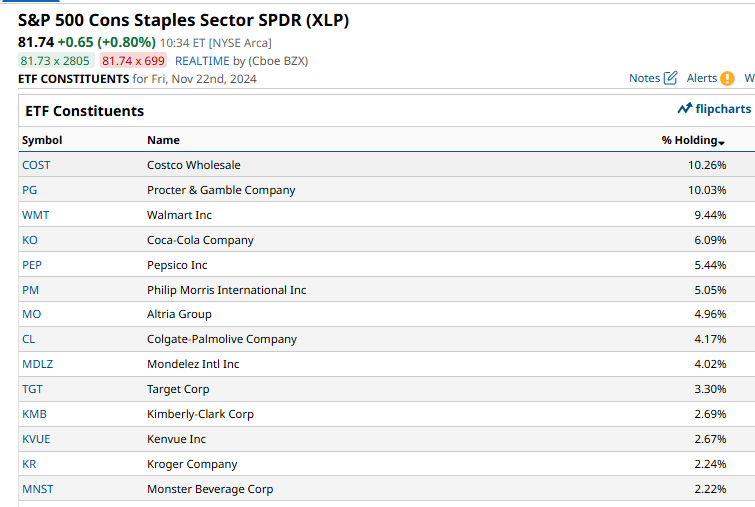
Task: Select the Kimberly-Clark Corp name cell
Action: (x=200, y=415)
